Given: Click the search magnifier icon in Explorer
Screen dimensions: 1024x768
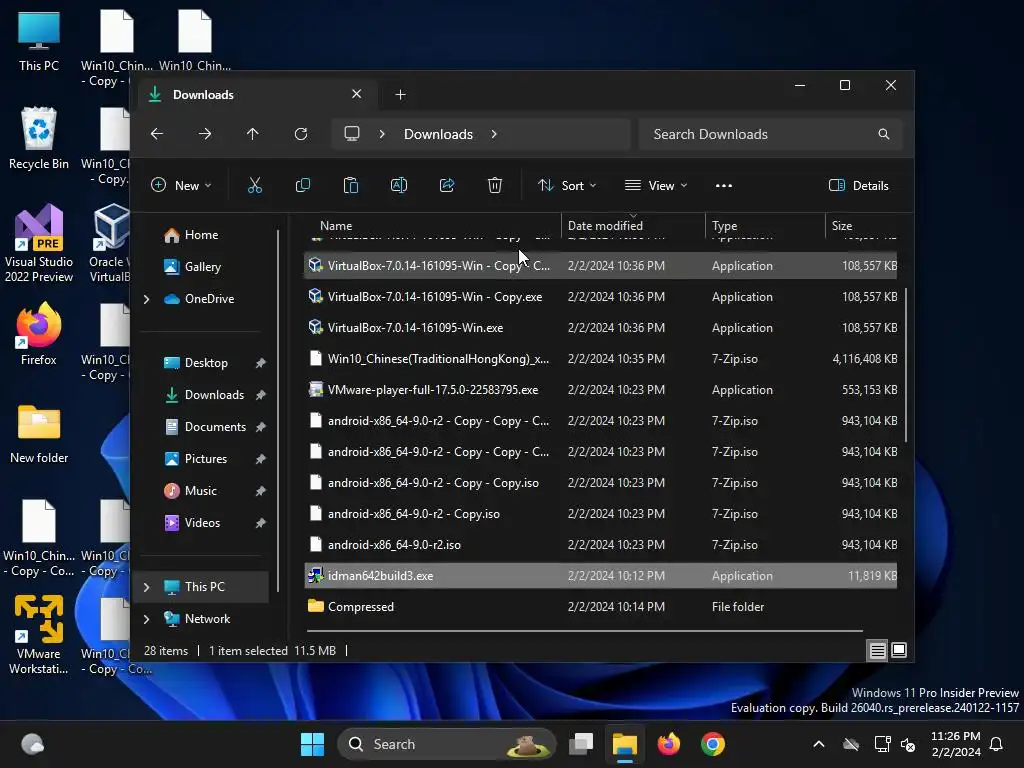Looking at the screenshot, I should tap(884, 134).
